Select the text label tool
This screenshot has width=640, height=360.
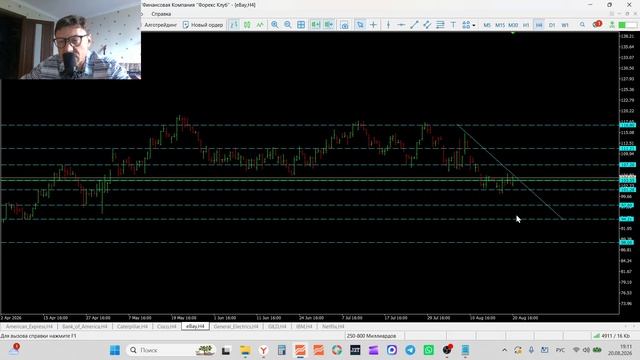click(x=453, y=25)
